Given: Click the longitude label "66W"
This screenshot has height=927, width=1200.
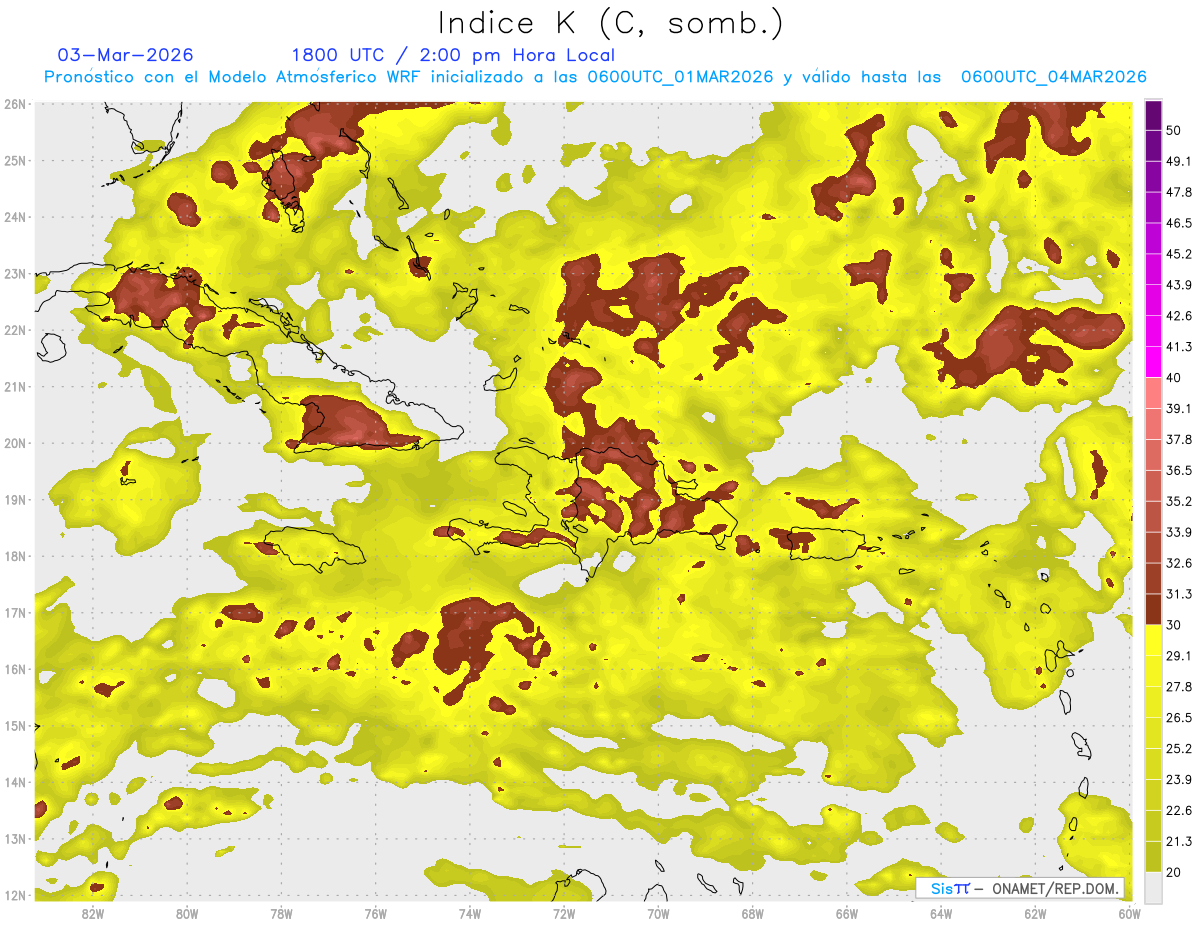Looking at the screenshot, I should click(x=847, y=914).
